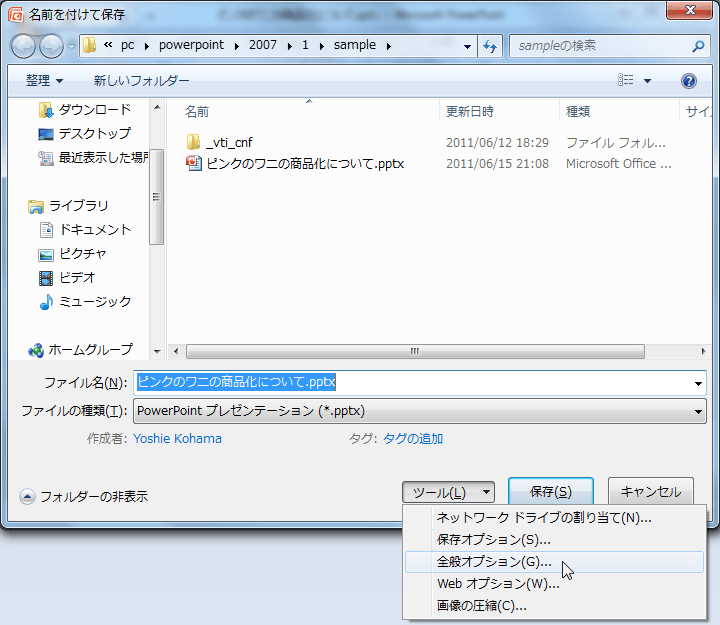Click the blue Help icon
720x625 pixels.
[x=688, y=81]
